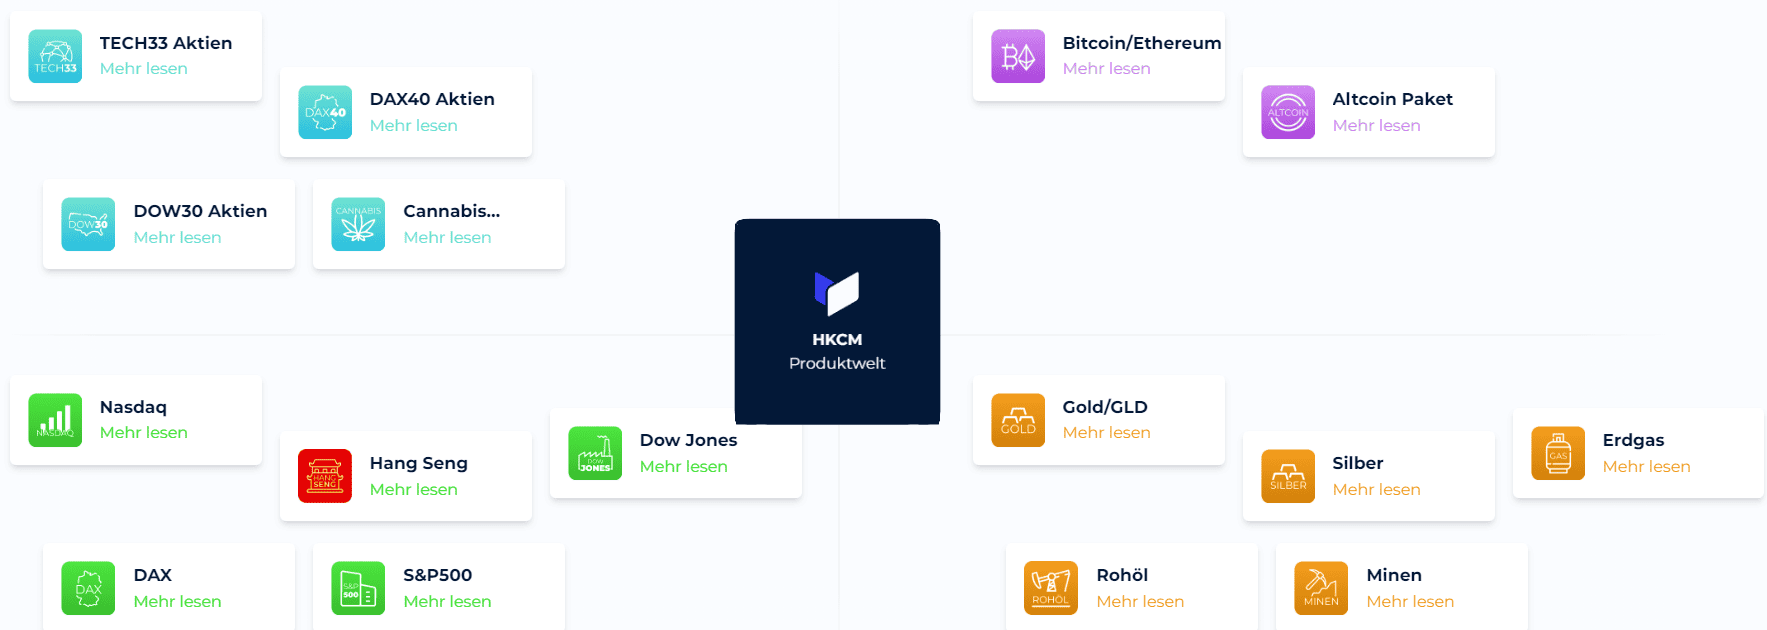The height and width of the screenshot is (630, 1767).
Task: Open the Cannabis leaf icon
Action: pos(358,224)
